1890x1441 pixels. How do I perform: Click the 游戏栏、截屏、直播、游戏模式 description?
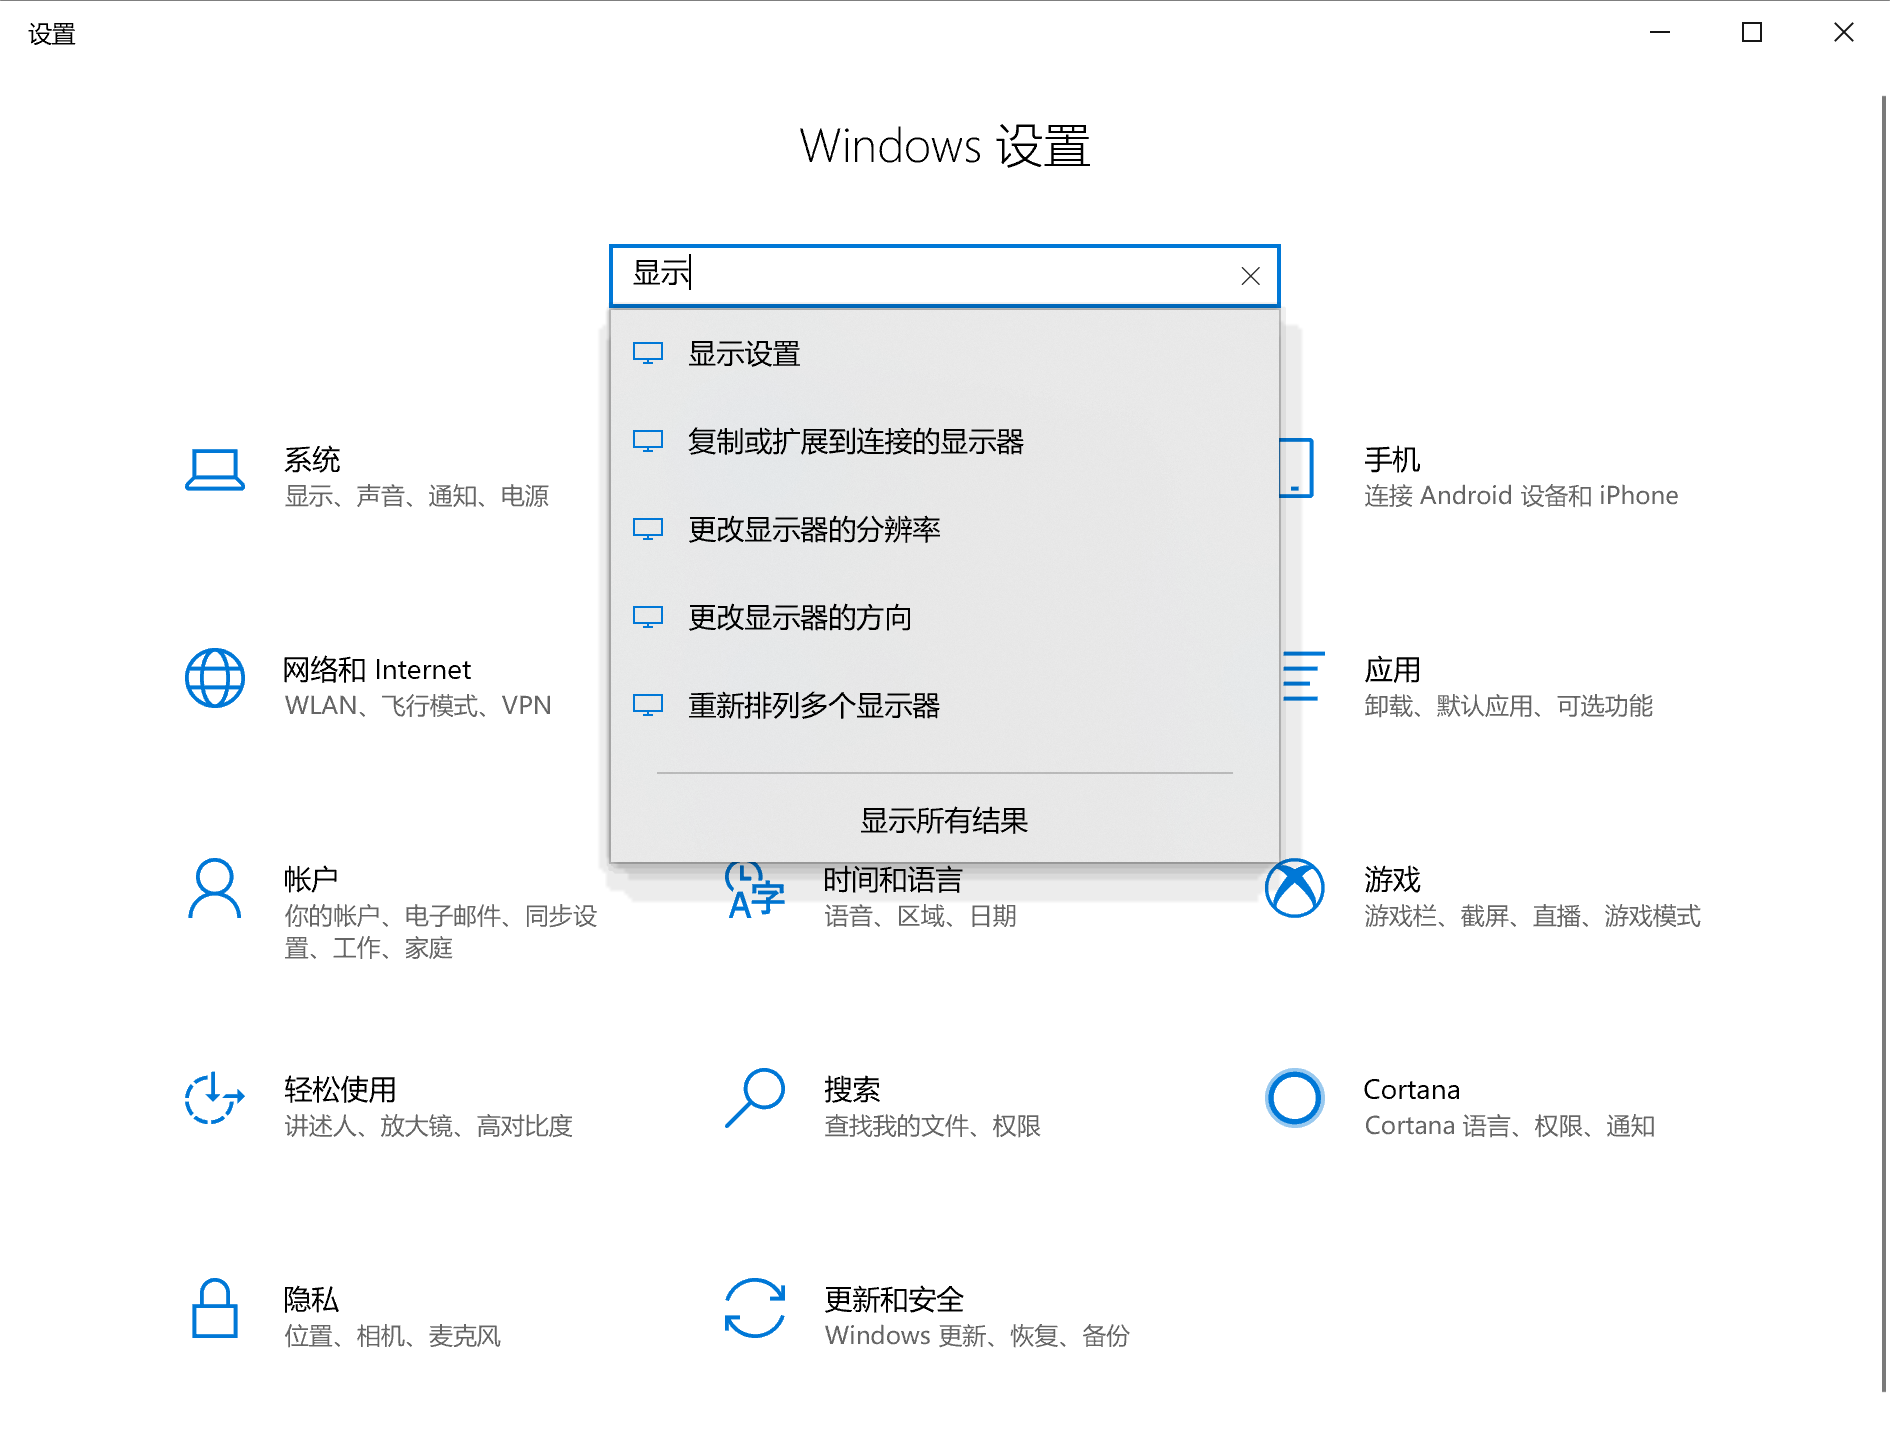[1532, 916]
